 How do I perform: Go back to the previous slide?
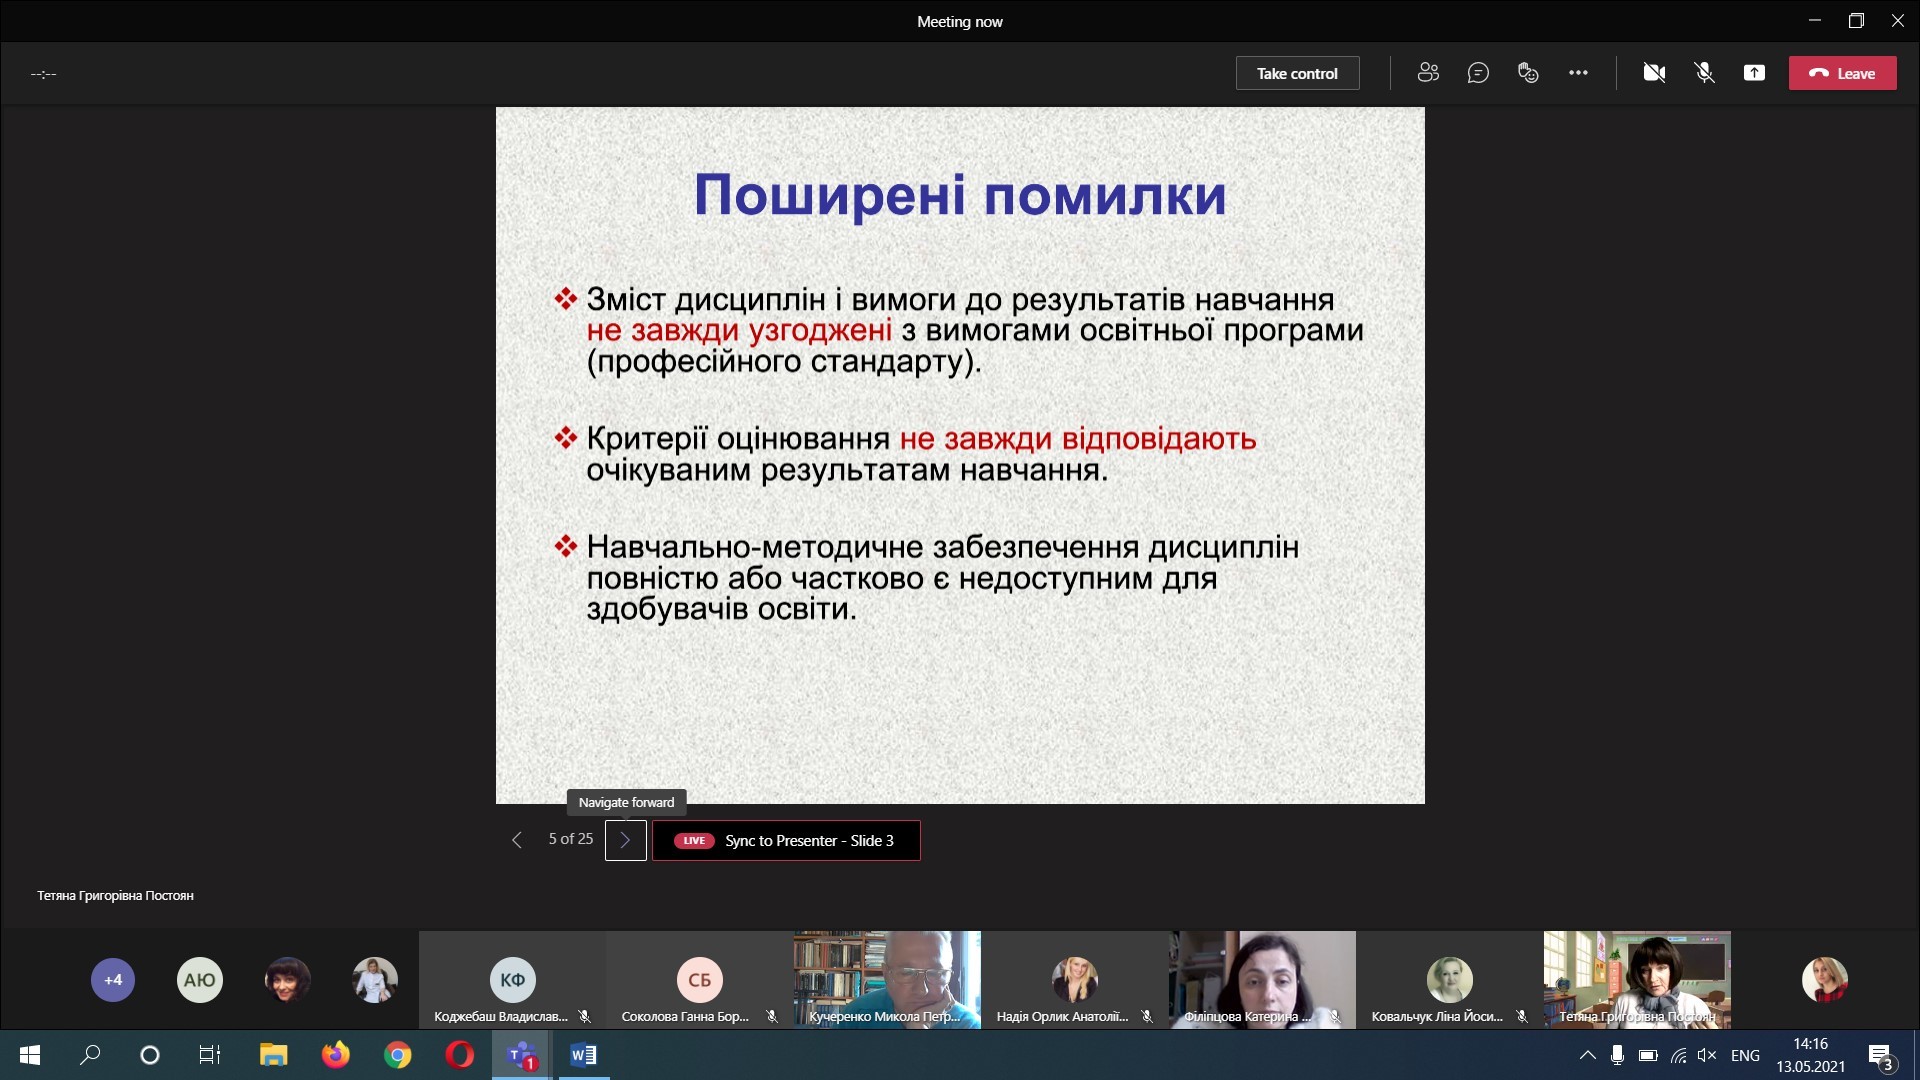(x=517, y=840)
